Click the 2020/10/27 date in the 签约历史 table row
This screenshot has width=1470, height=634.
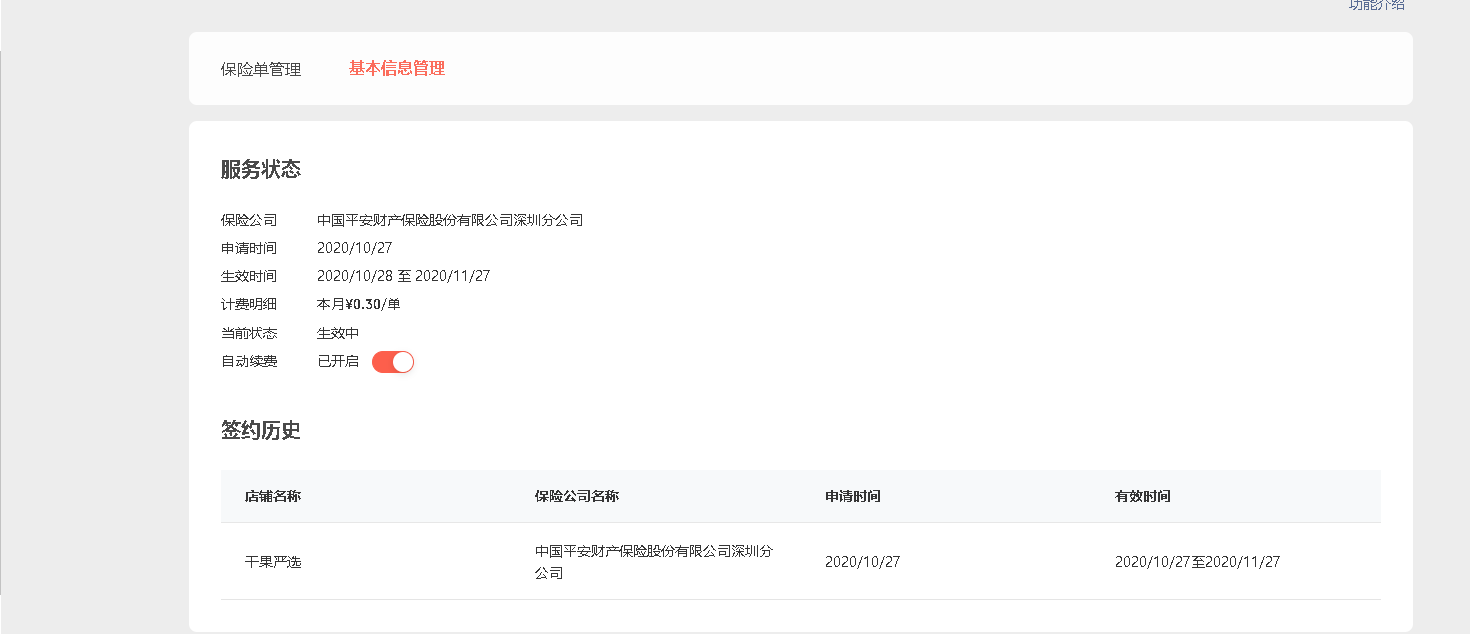tap(863, 562)
